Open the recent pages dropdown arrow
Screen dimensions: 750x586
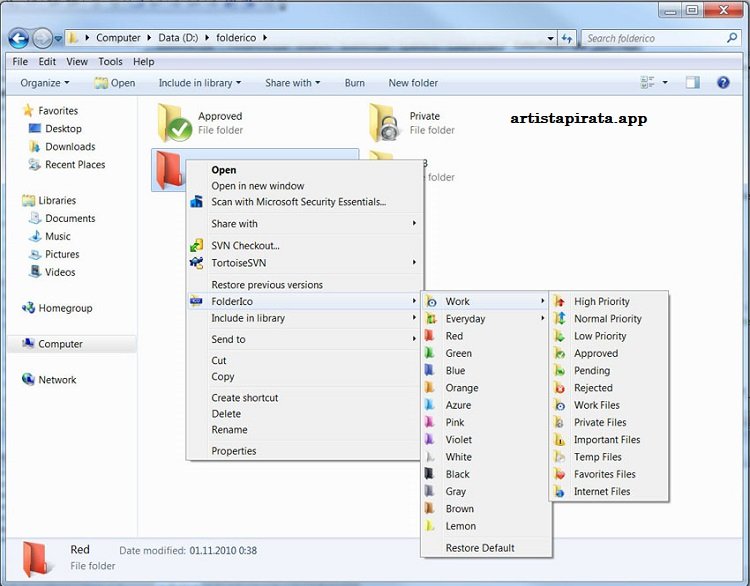point(58,38)
